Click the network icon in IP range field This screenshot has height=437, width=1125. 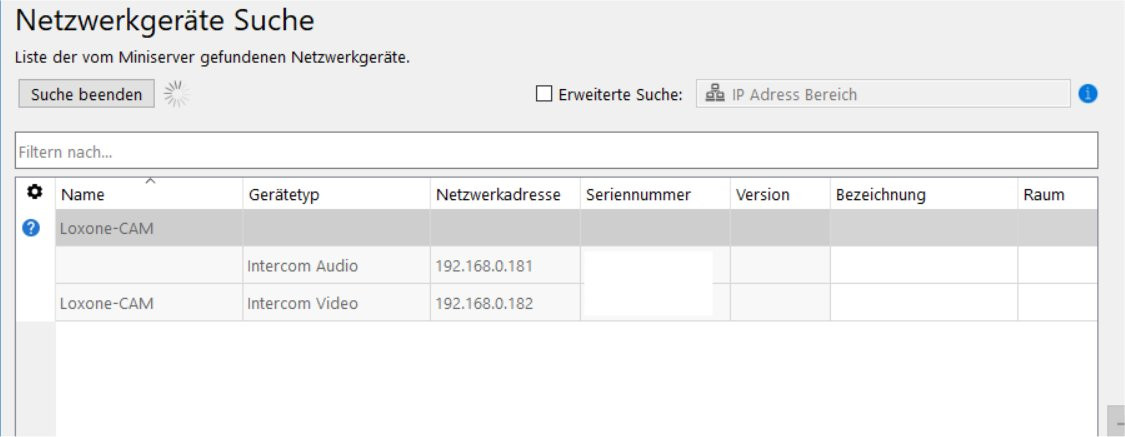715,94
